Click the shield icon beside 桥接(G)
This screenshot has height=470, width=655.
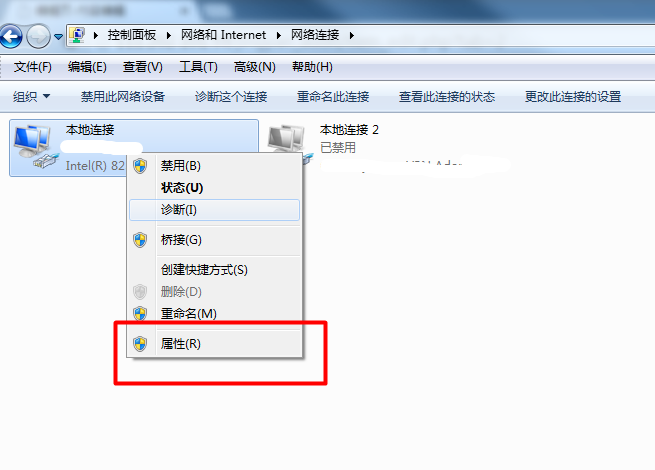[x=140, y=240]
